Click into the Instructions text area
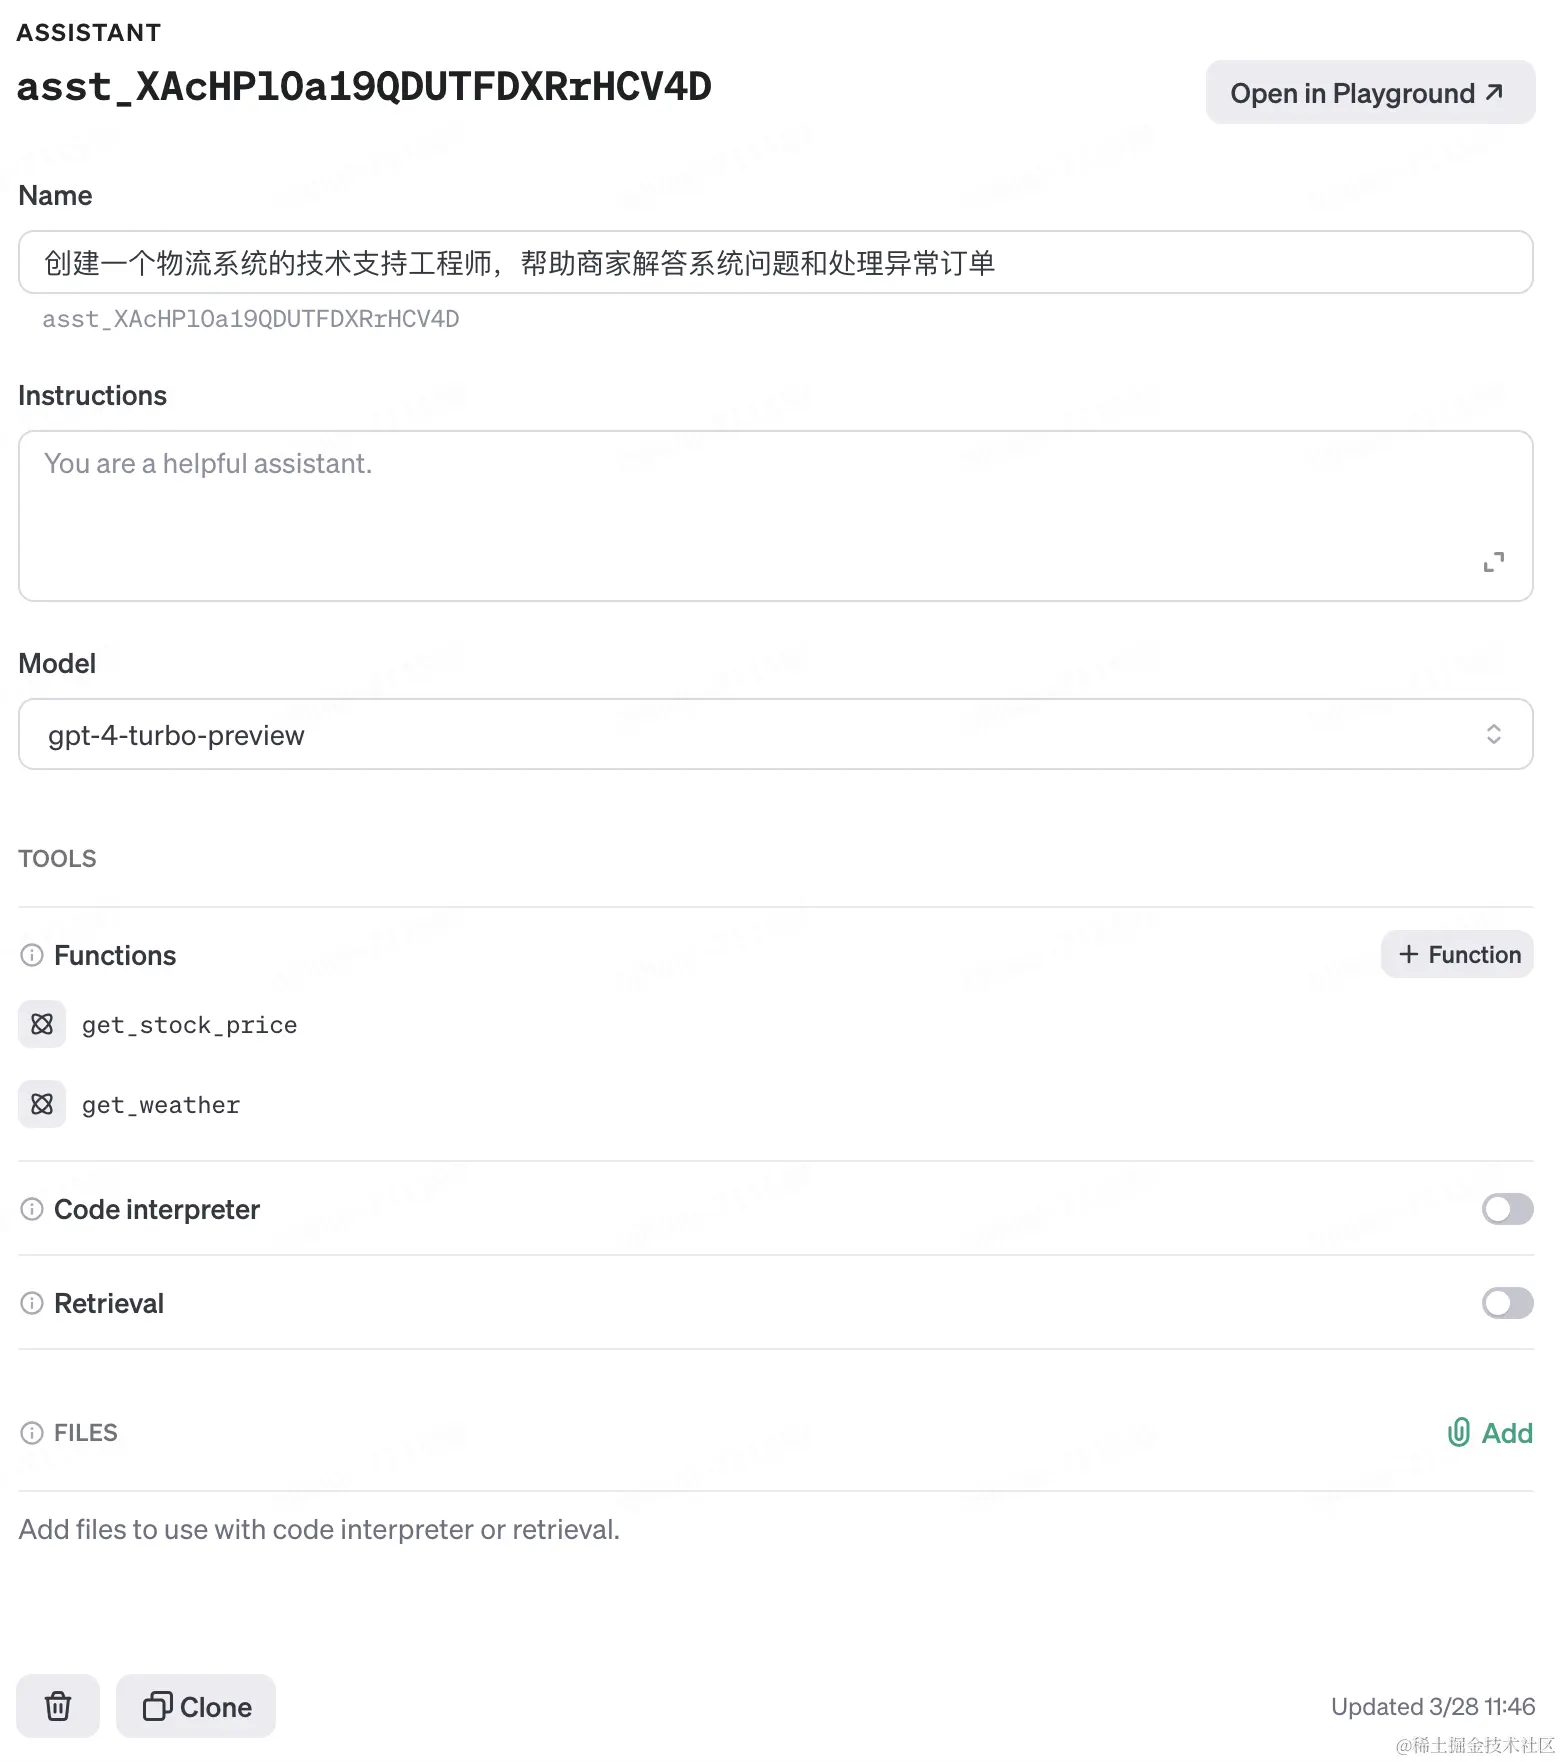 (x=776, y=516)
